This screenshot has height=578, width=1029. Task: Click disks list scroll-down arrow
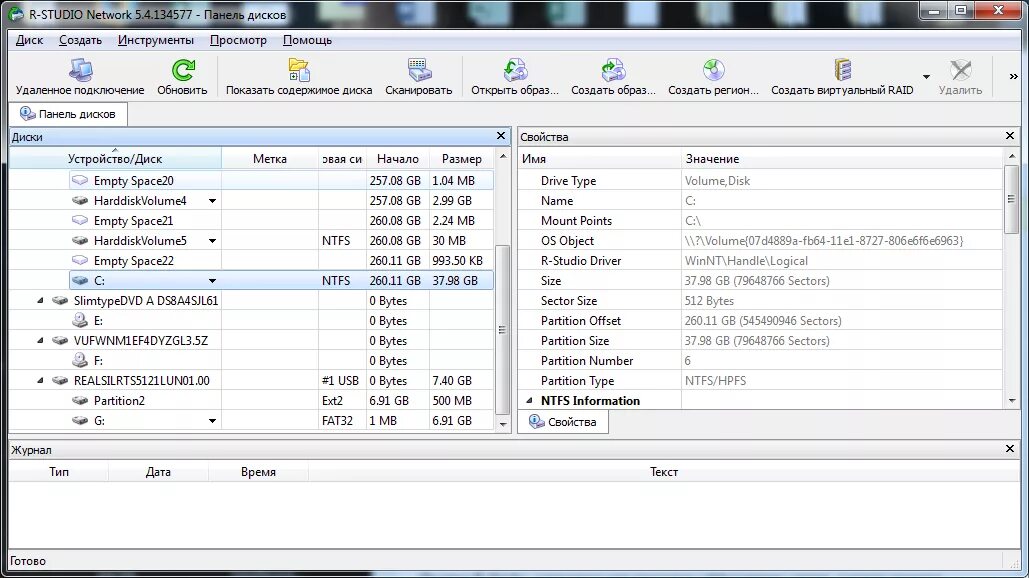click(x=503, y=424)
